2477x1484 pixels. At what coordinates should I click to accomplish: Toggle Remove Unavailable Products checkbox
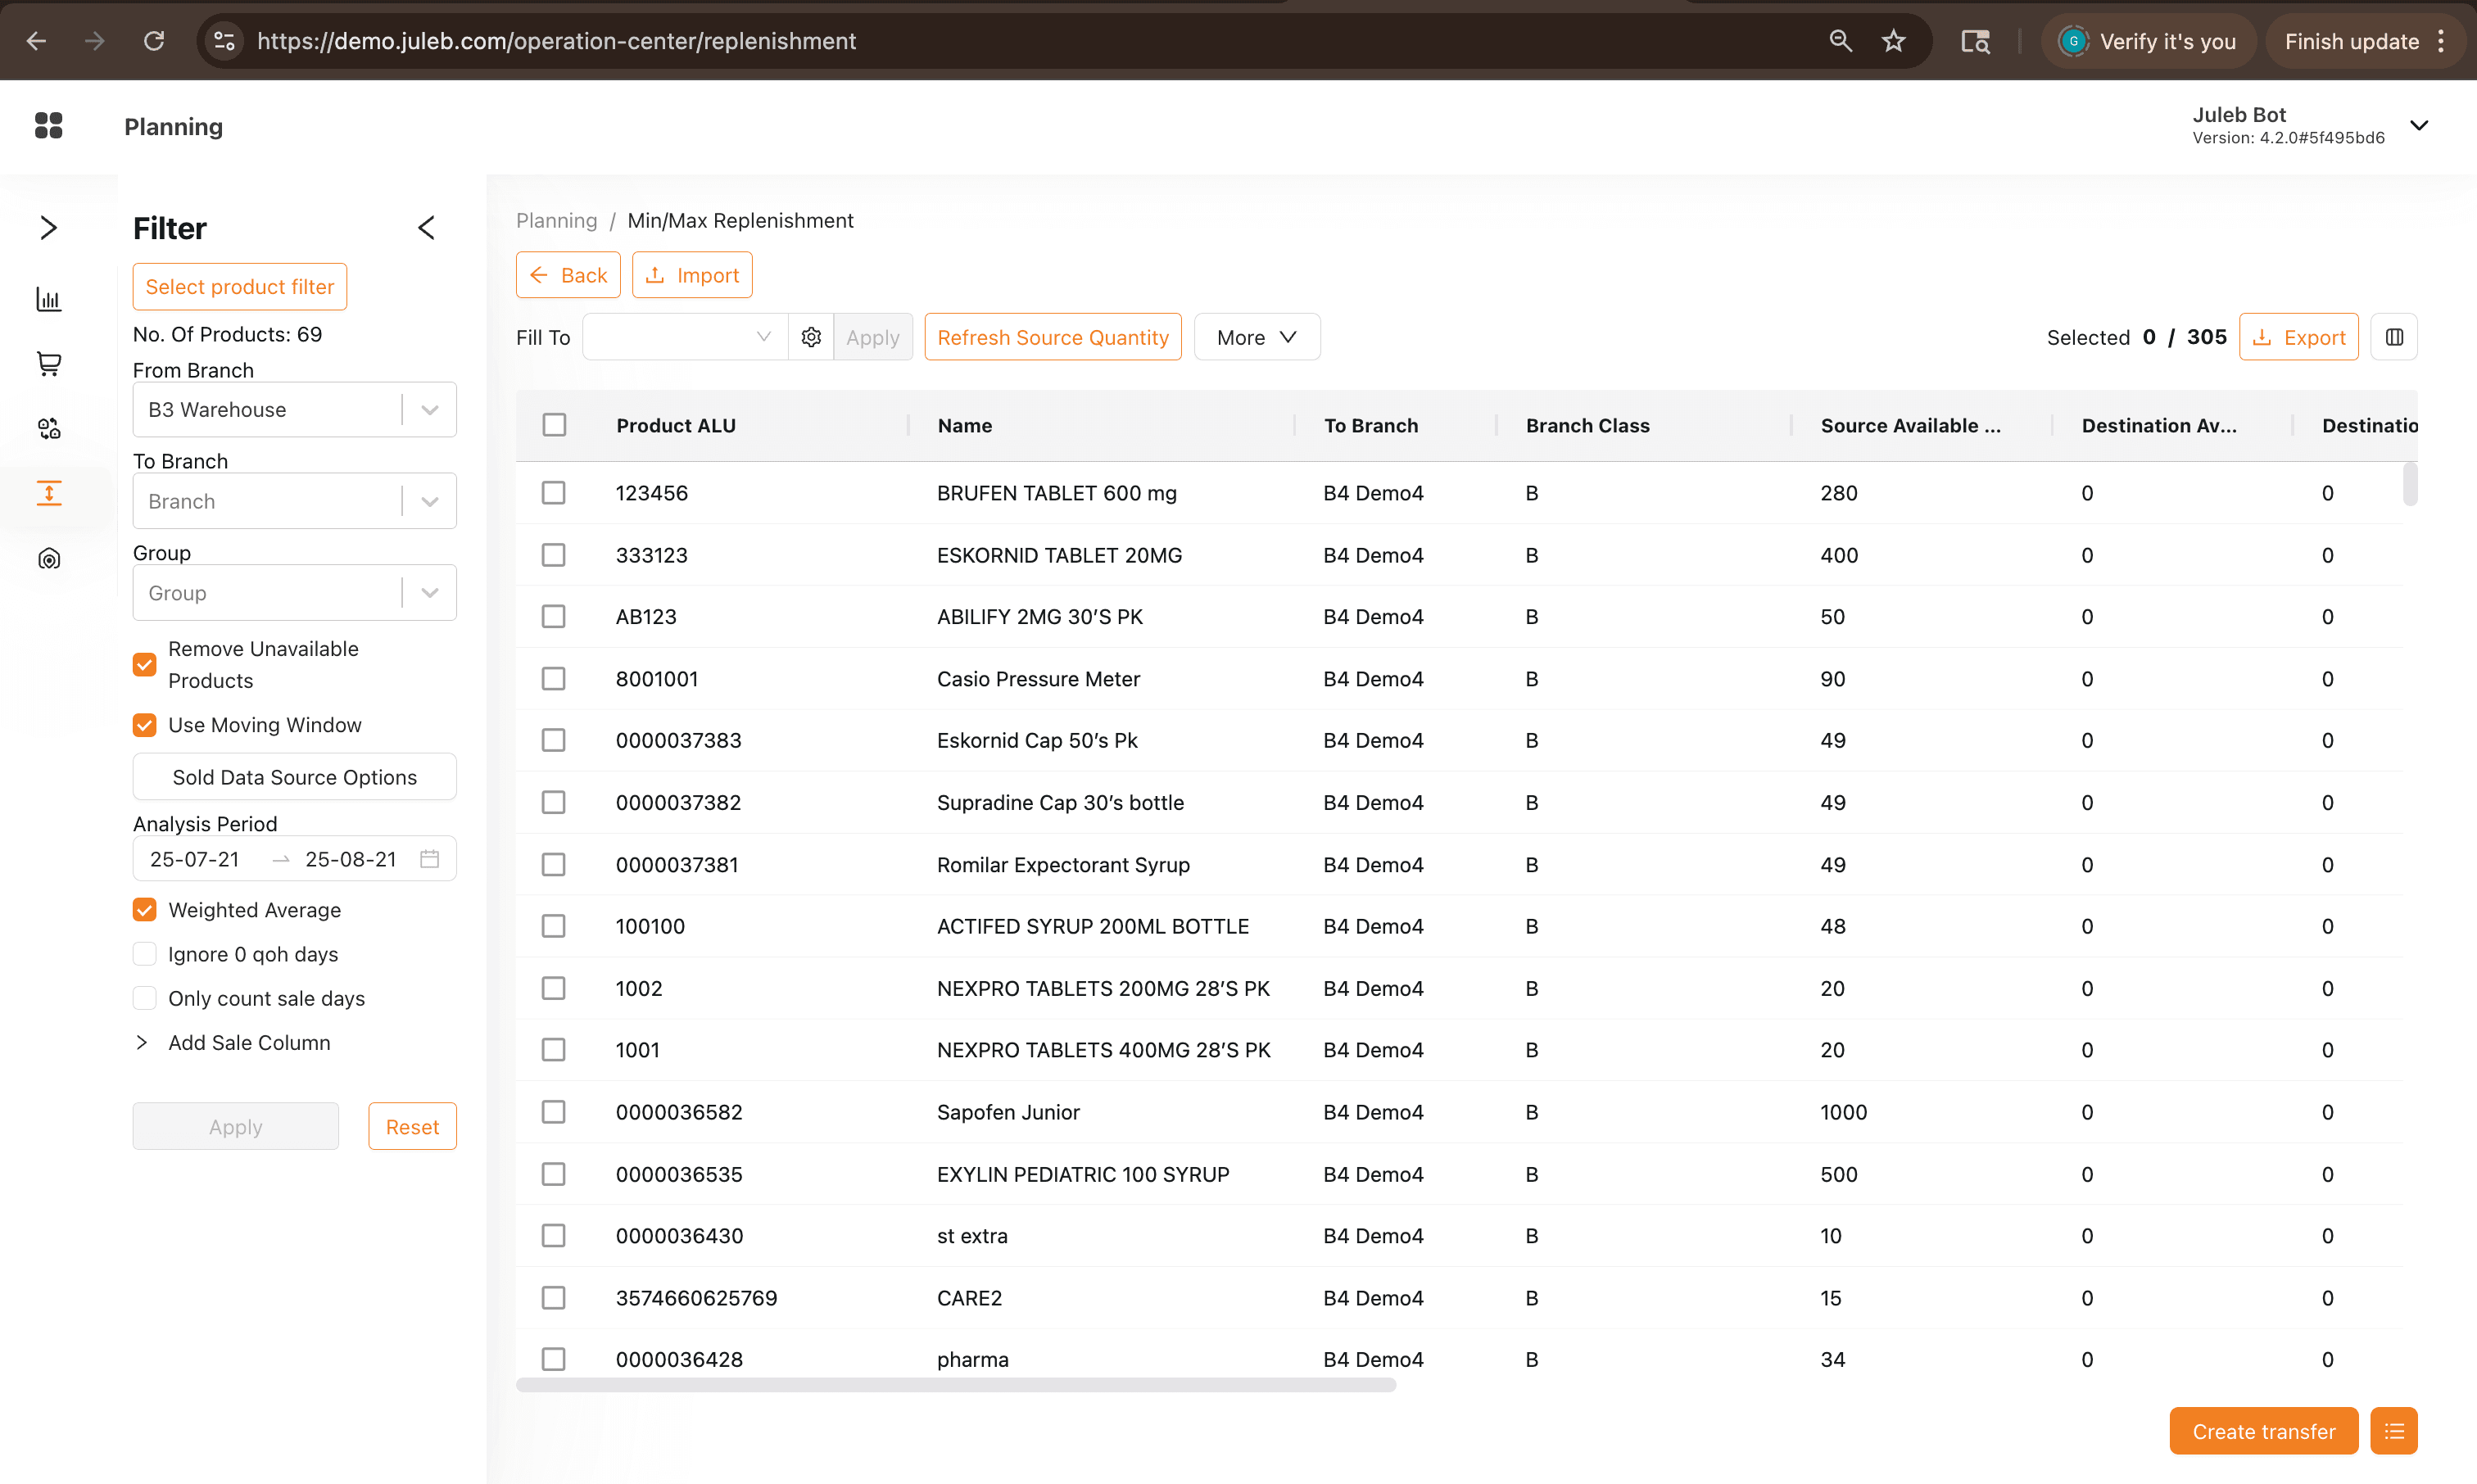click(145, 664)
